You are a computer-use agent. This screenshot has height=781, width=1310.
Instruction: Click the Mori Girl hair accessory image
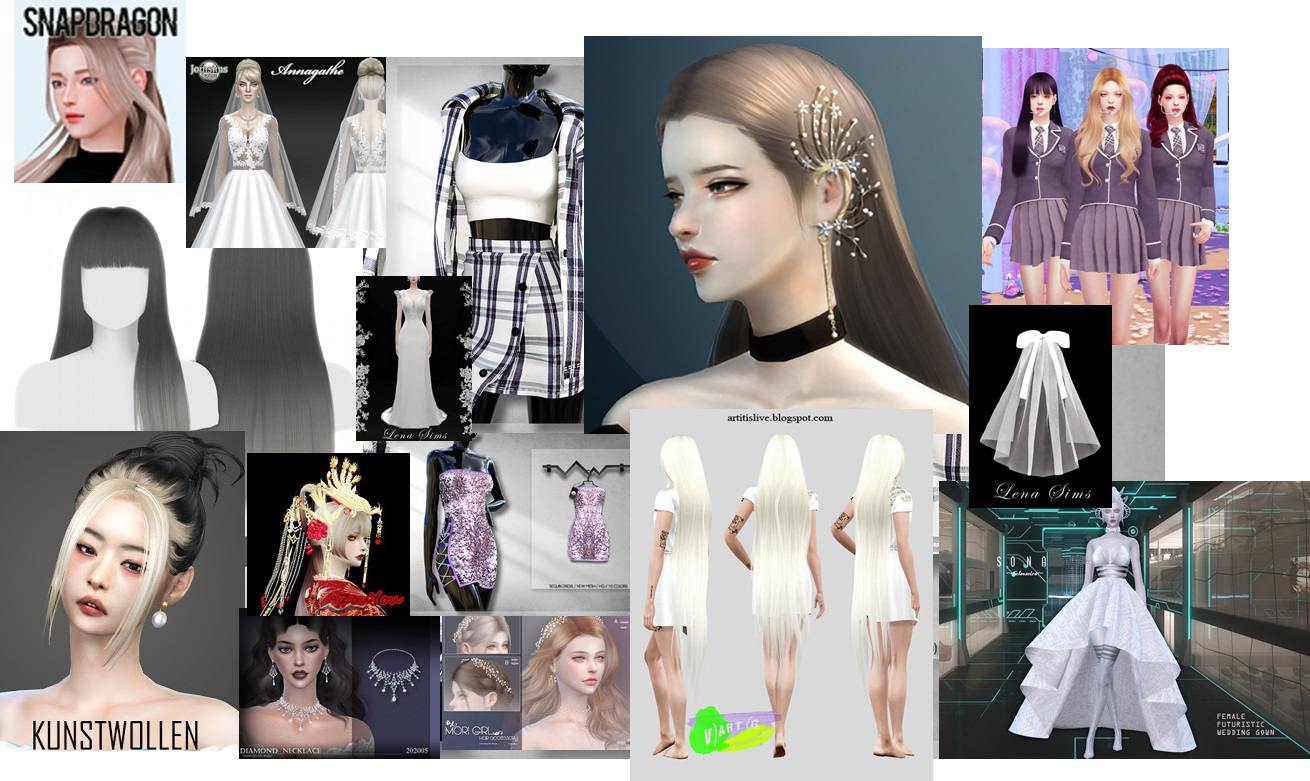click(536, 689)
